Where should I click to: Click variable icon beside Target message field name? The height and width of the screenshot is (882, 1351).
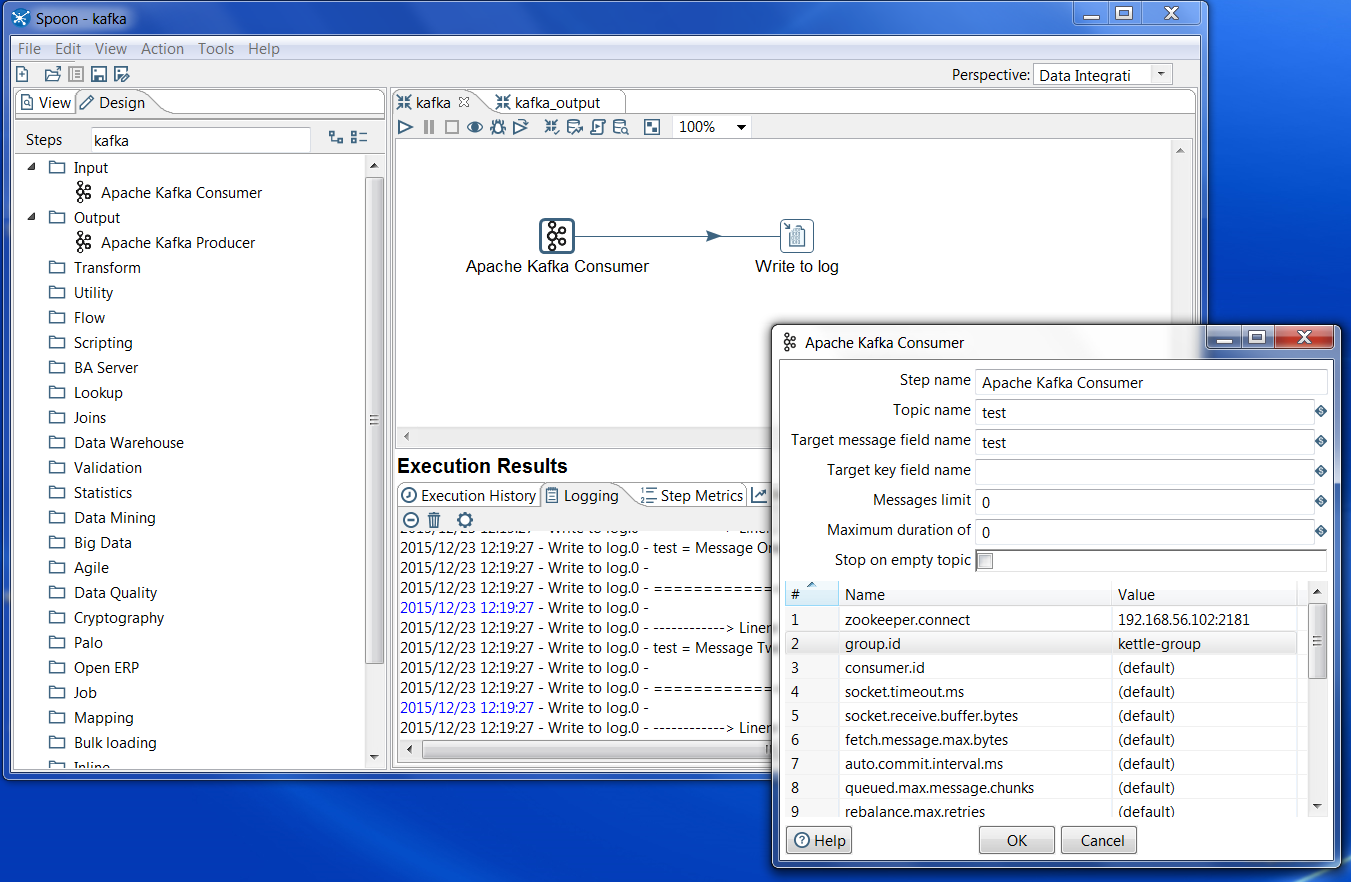pyautogui.click(x=1321, y=441)
